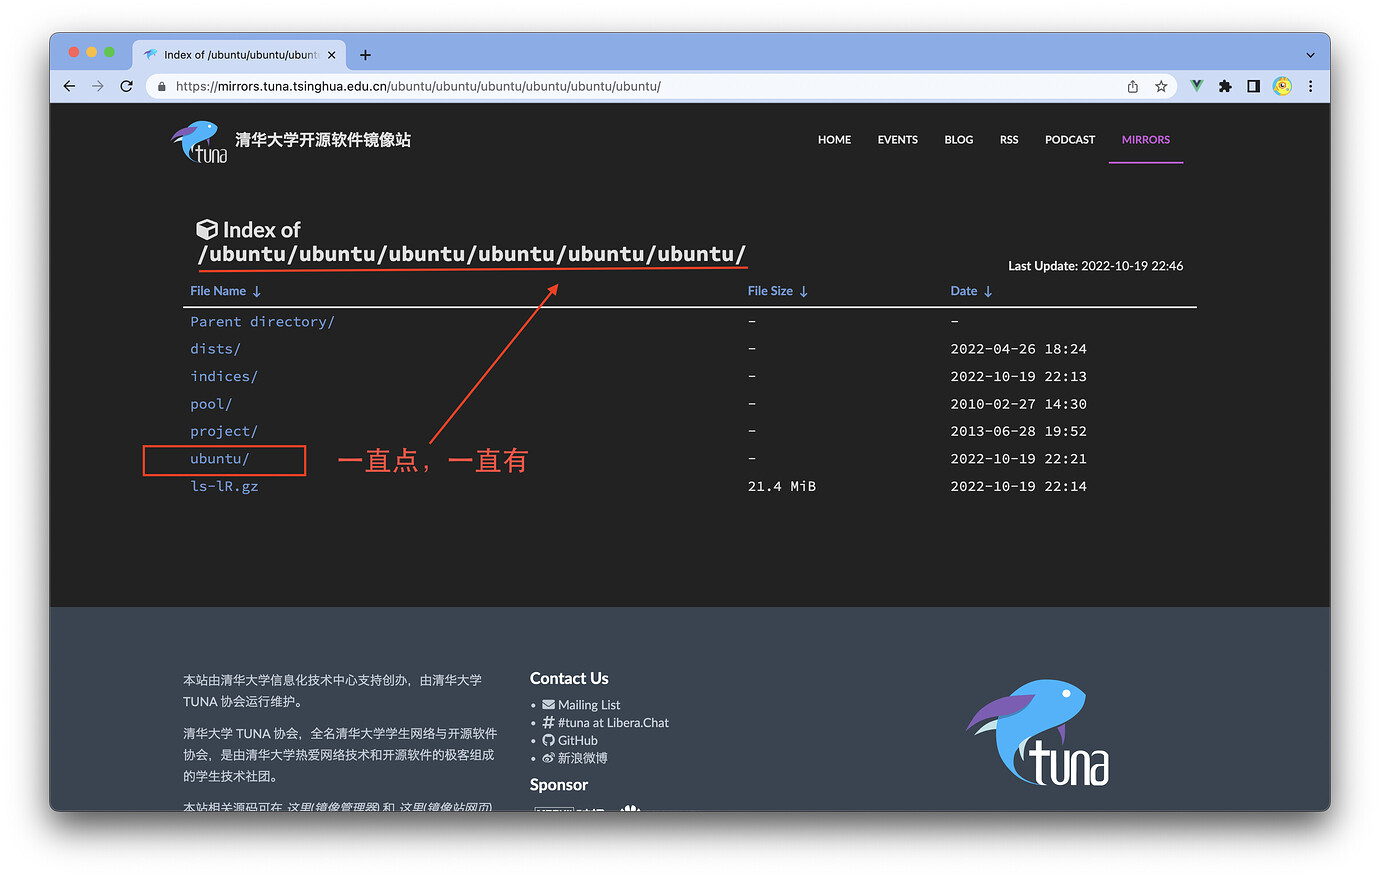Click the TUNA fish logo in header
This screenshot has height=876, width=1380.
(199, 142)
